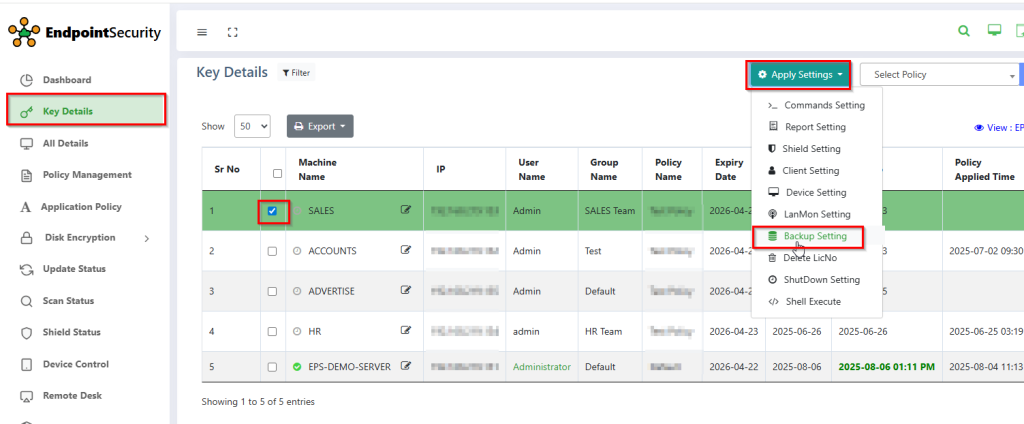
Task: Check the ACCOUNTS row checkbox
Action: click(272, 251)
